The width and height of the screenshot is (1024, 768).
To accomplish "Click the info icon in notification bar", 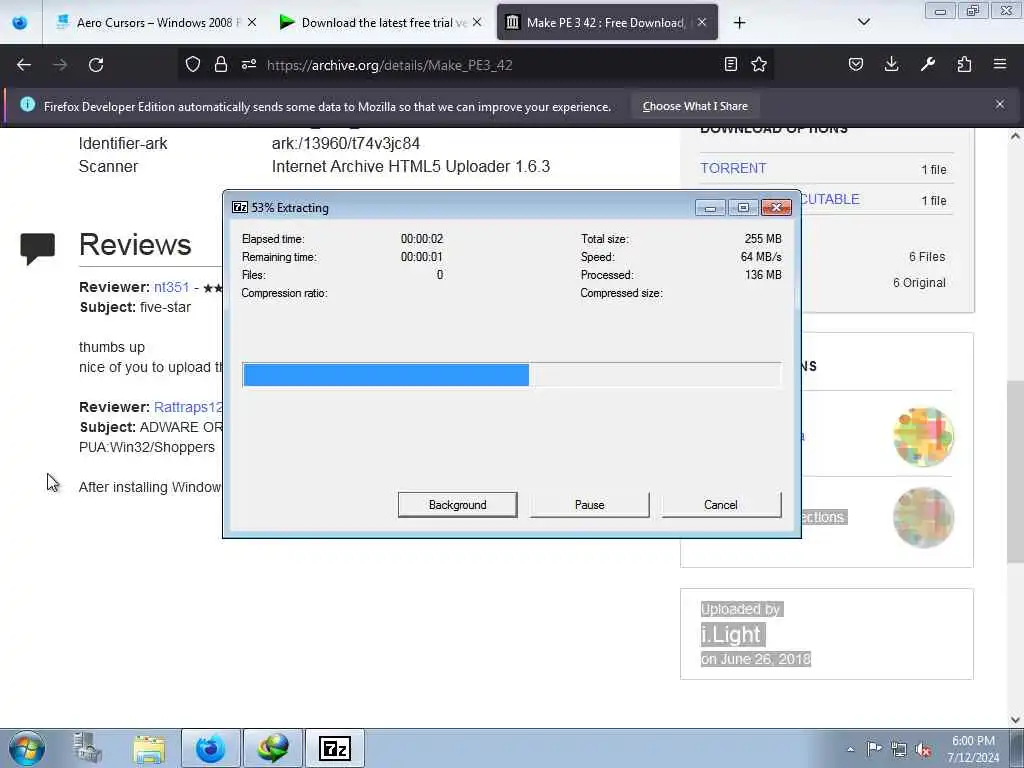I will pos(27,104).
